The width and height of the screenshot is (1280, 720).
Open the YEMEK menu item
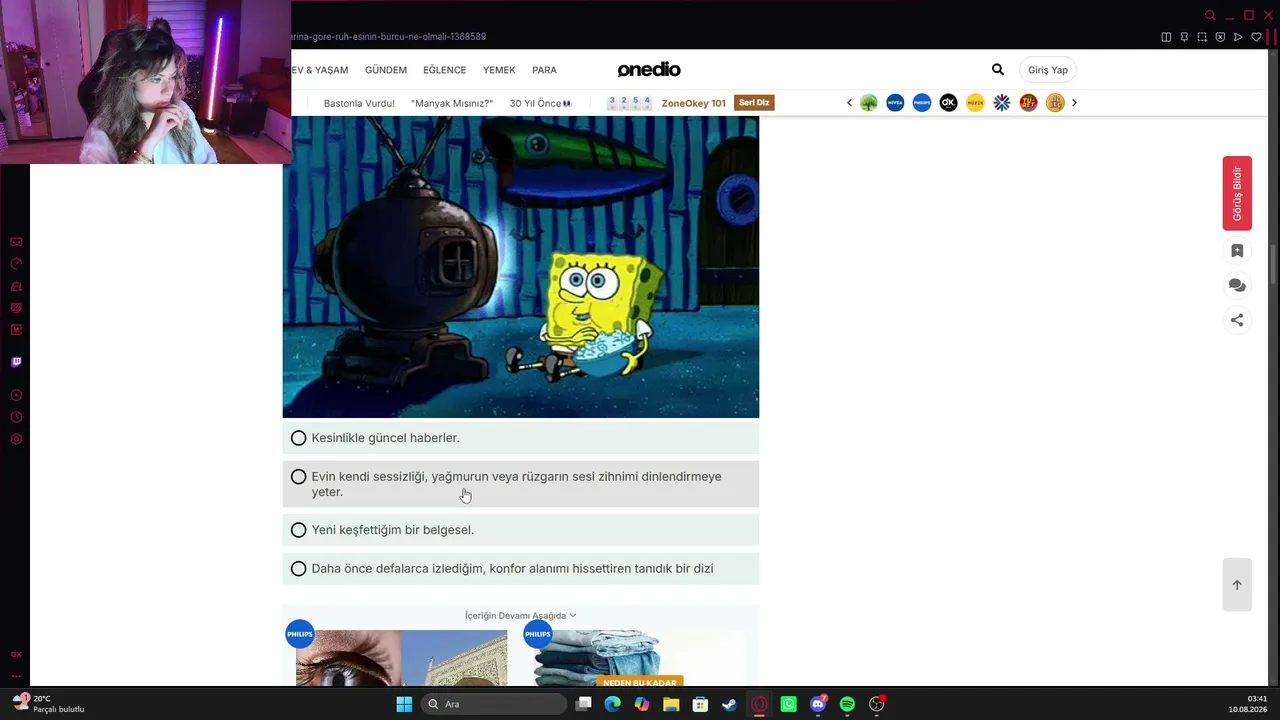click(499, 70)
